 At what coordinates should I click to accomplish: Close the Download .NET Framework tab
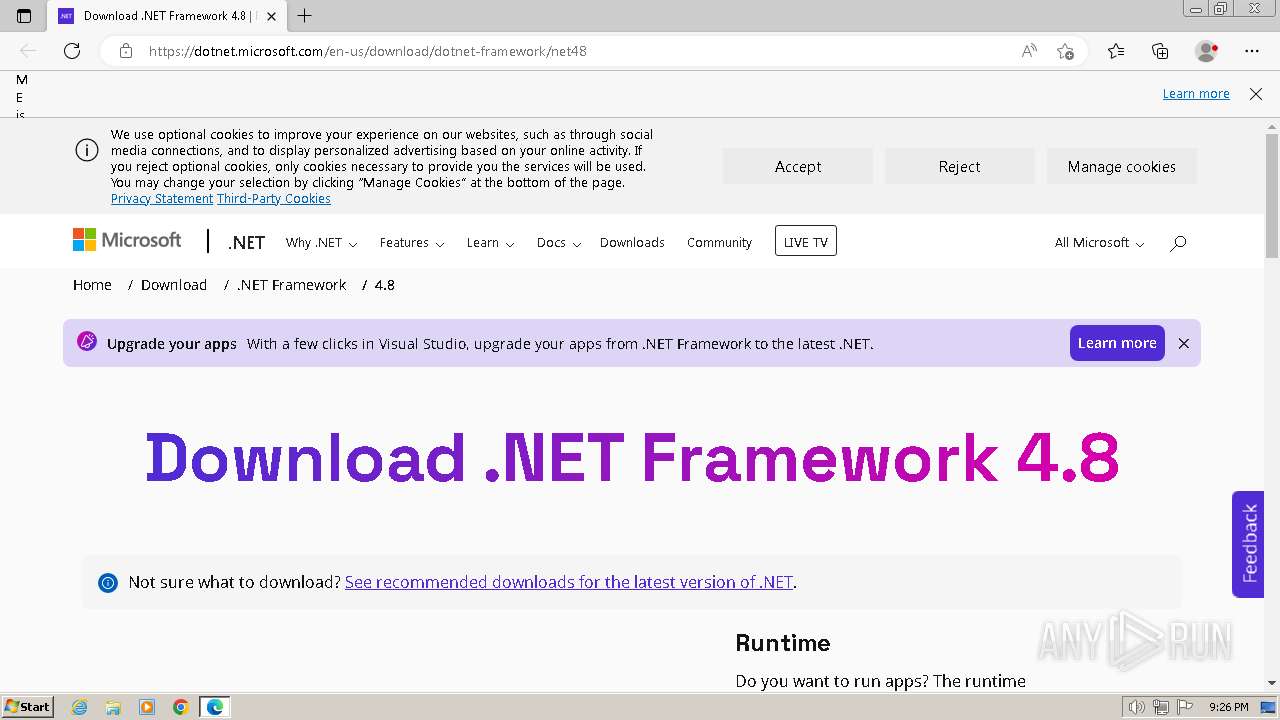pyautogui.click(x=271, y=16)
